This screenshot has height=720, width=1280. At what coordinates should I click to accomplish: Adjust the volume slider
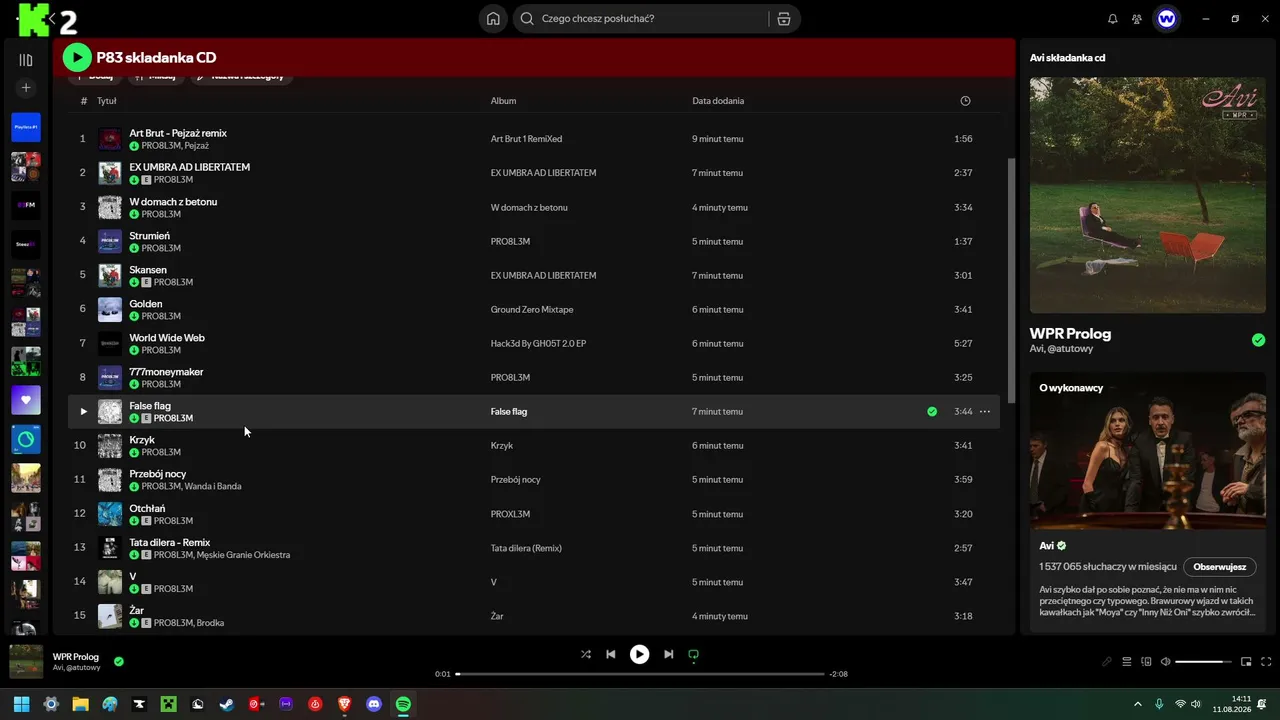[x=1203, y=662]
